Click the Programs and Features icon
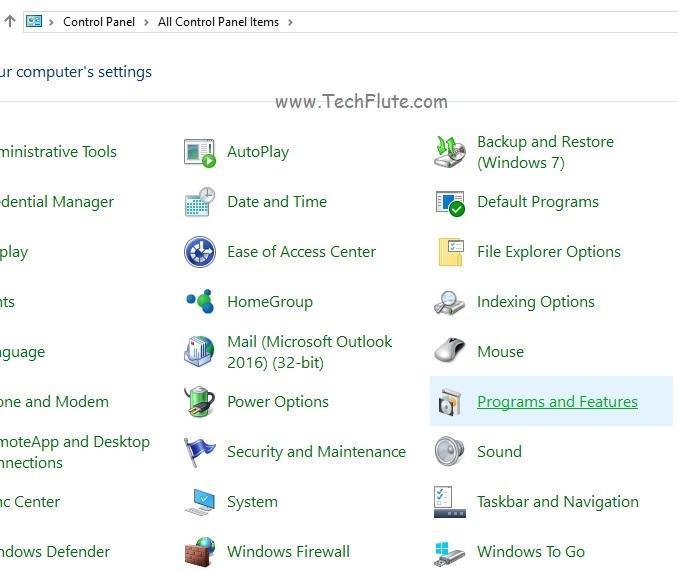 point(450,402)
